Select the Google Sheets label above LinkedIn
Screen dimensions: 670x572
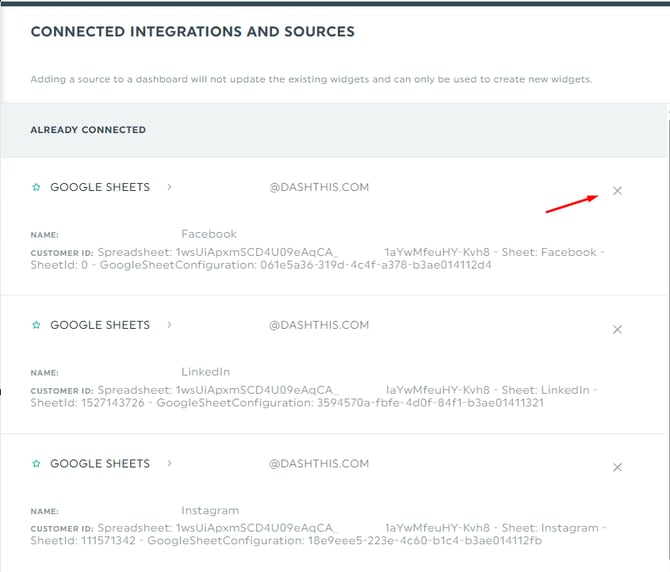100,325
